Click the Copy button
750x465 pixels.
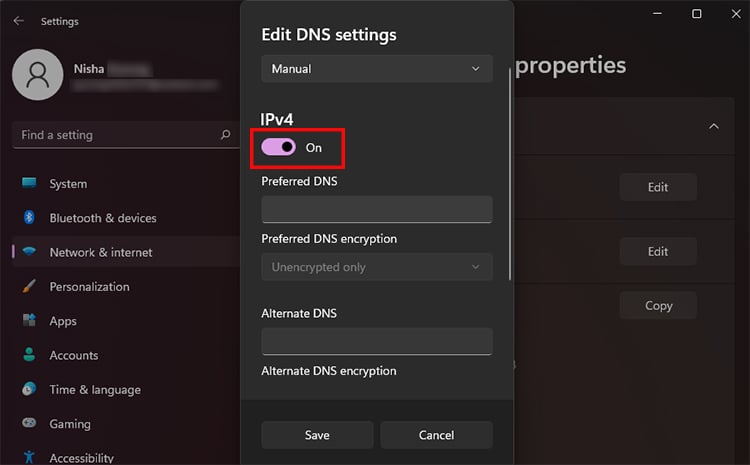click(658, 306)
